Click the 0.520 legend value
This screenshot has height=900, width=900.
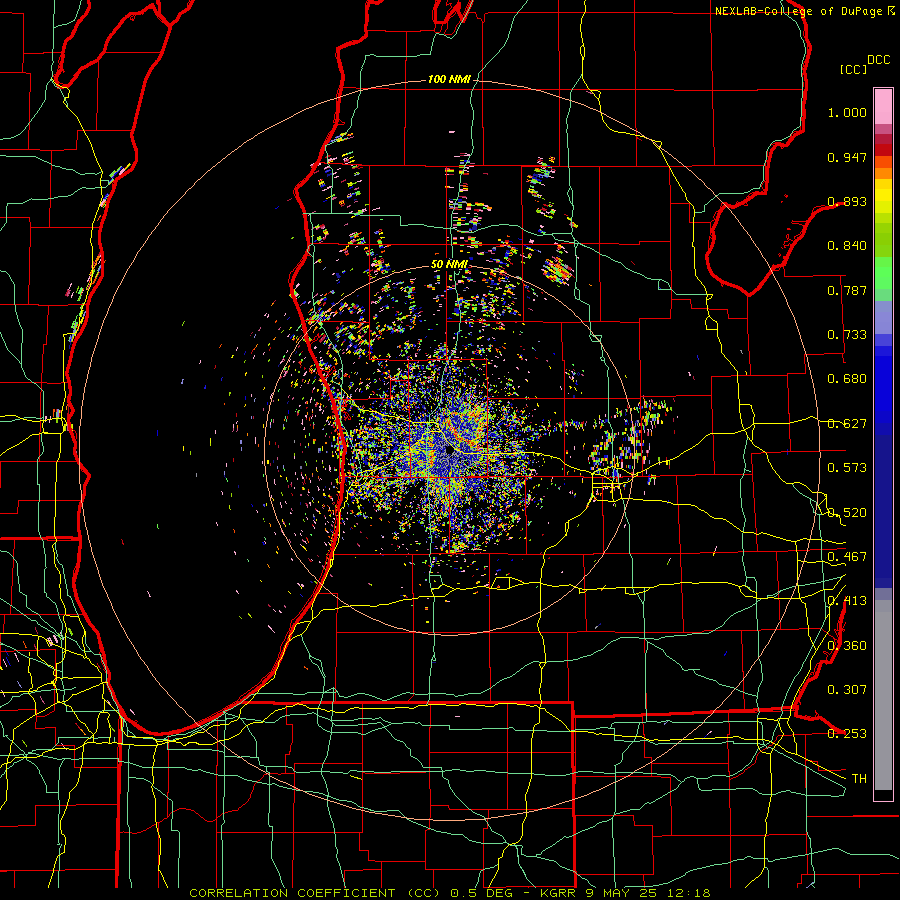point(847,513)
